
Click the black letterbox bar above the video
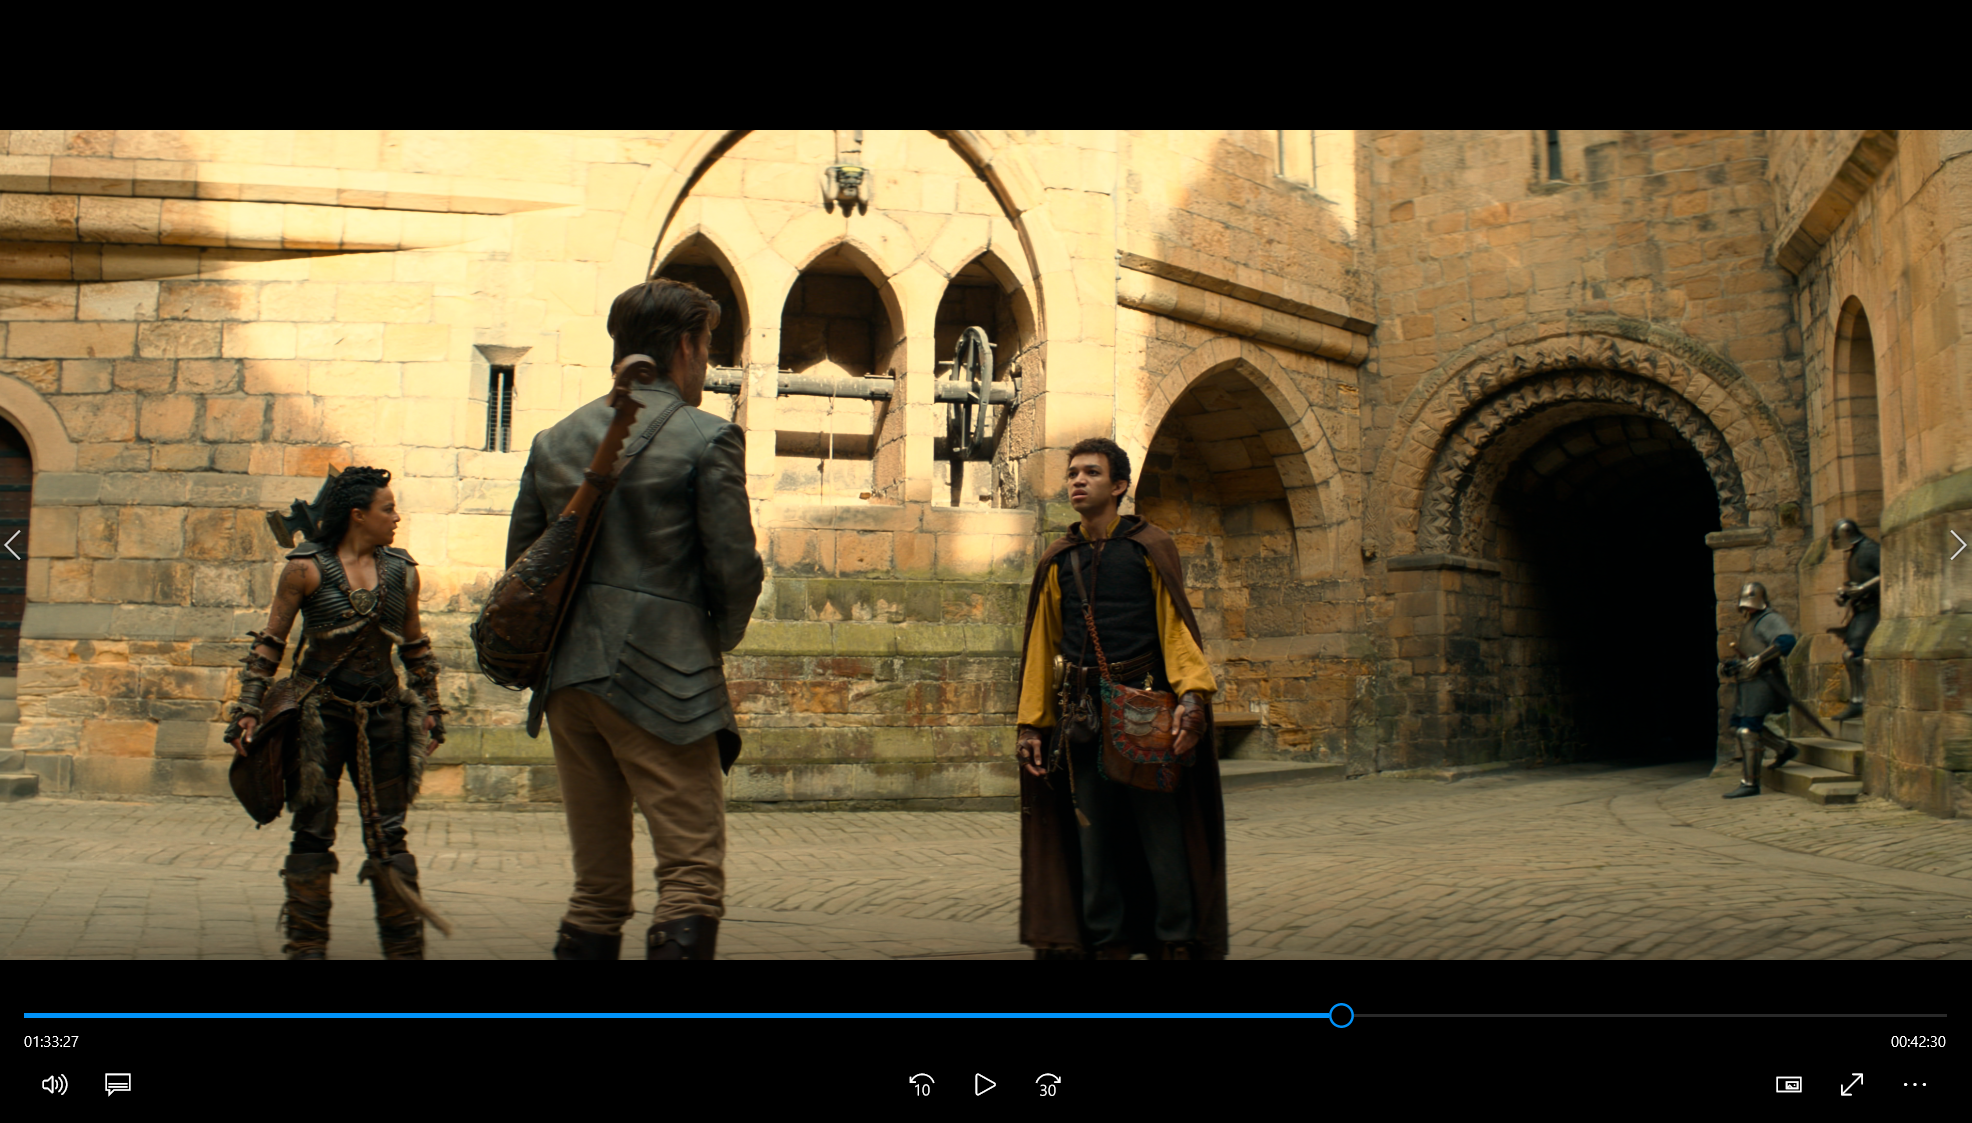point(986,65)
